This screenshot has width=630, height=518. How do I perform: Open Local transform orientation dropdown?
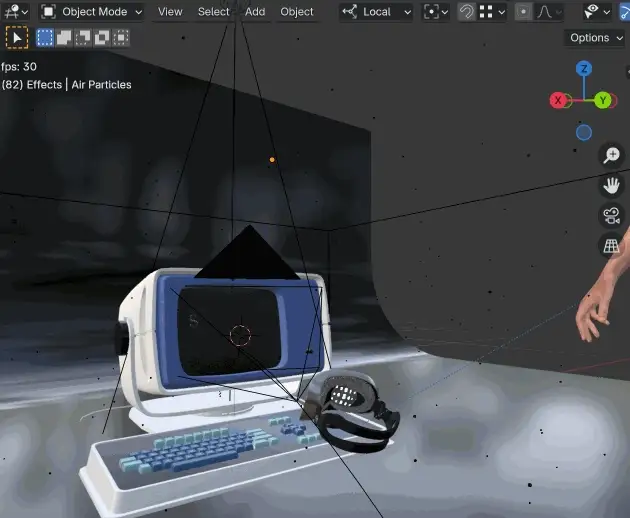click(376, 12)
